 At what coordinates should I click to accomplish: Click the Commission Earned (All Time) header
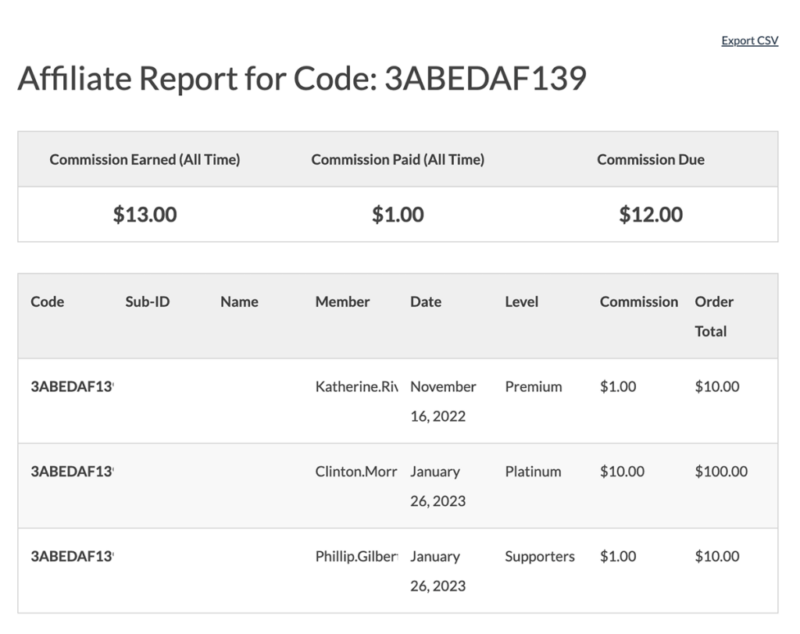pos(145,160)
